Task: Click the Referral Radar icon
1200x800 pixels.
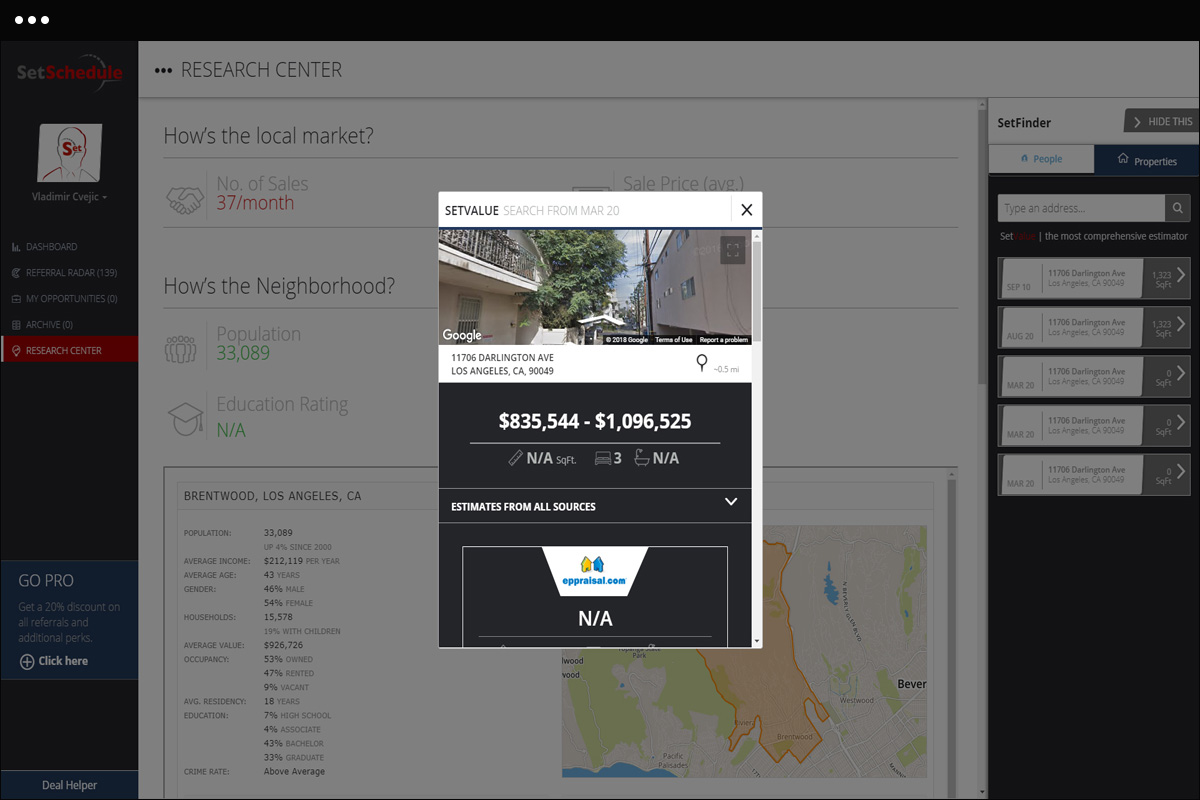Action: pos(16,273)
